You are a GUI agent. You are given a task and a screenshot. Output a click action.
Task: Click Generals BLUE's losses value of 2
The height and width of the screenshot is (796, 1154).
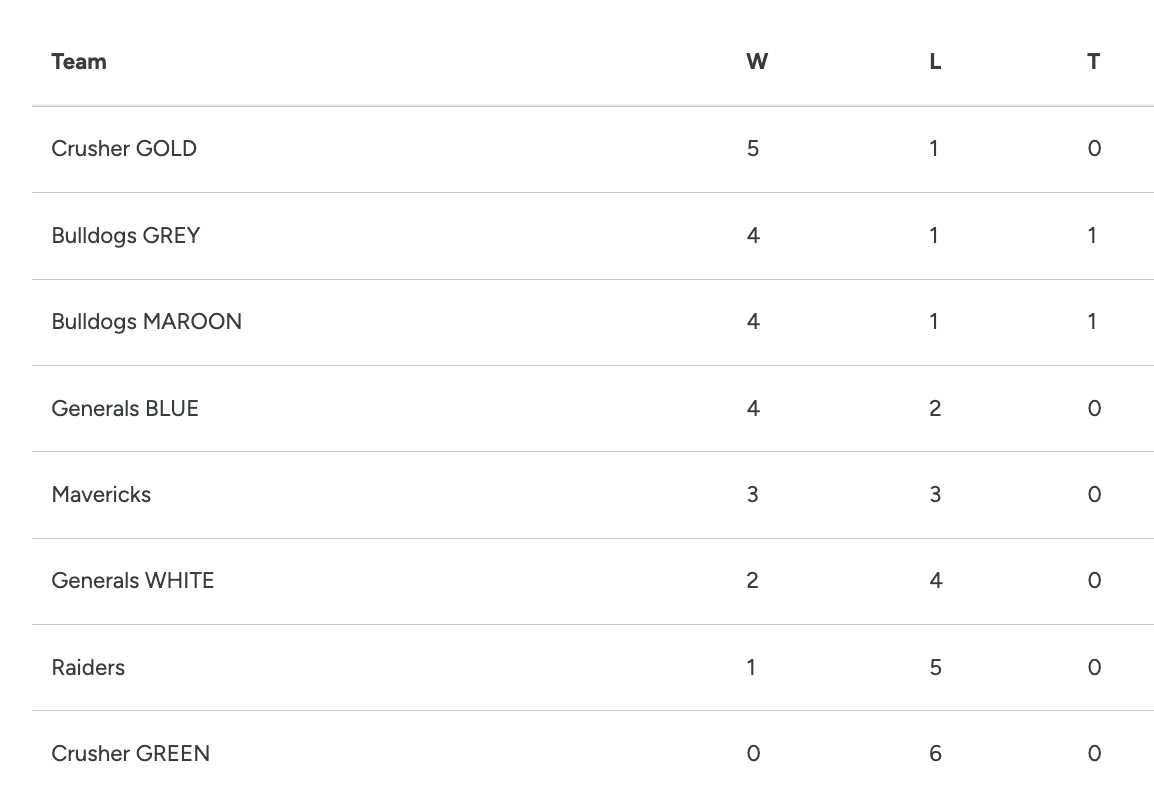click(x=935, y=409)
